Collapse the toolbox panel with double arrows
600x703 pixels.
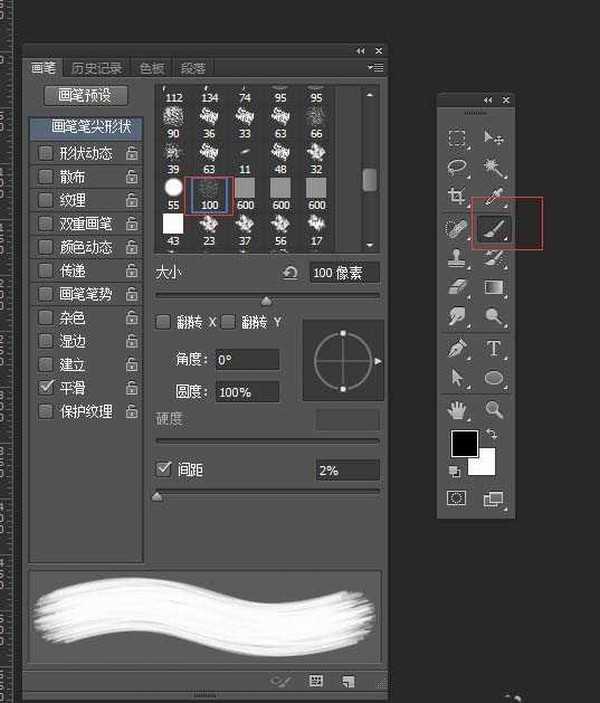(x=488, y=100)
